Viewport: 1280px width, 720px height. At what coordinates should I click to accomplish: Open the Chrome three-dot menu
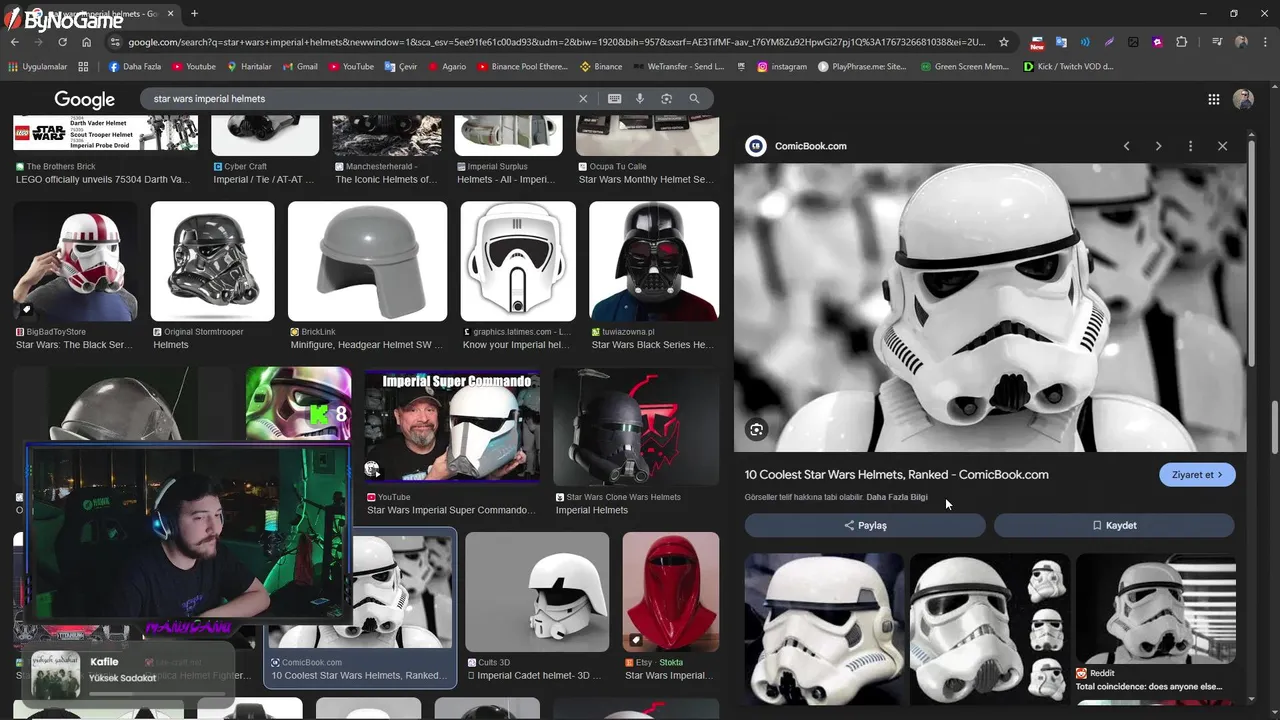point(1265,42)
